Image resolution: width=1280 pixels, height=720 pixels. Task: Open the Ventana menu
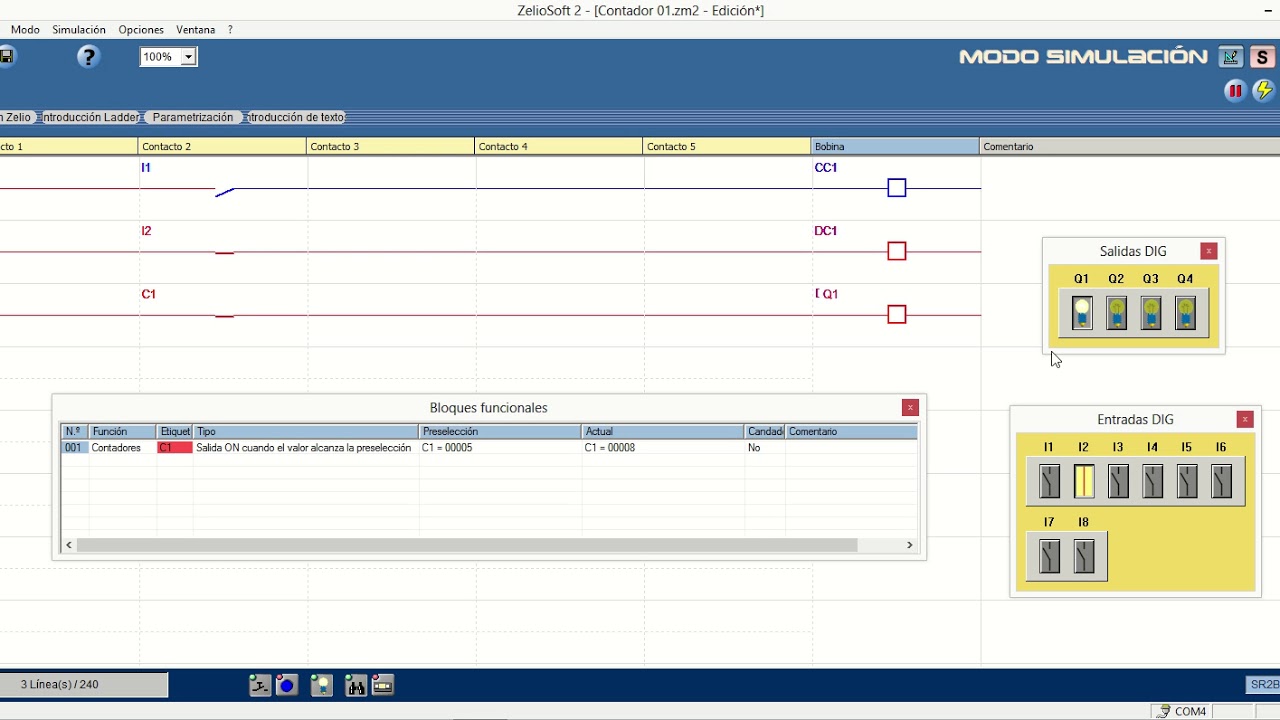click(x=195, y=30)
